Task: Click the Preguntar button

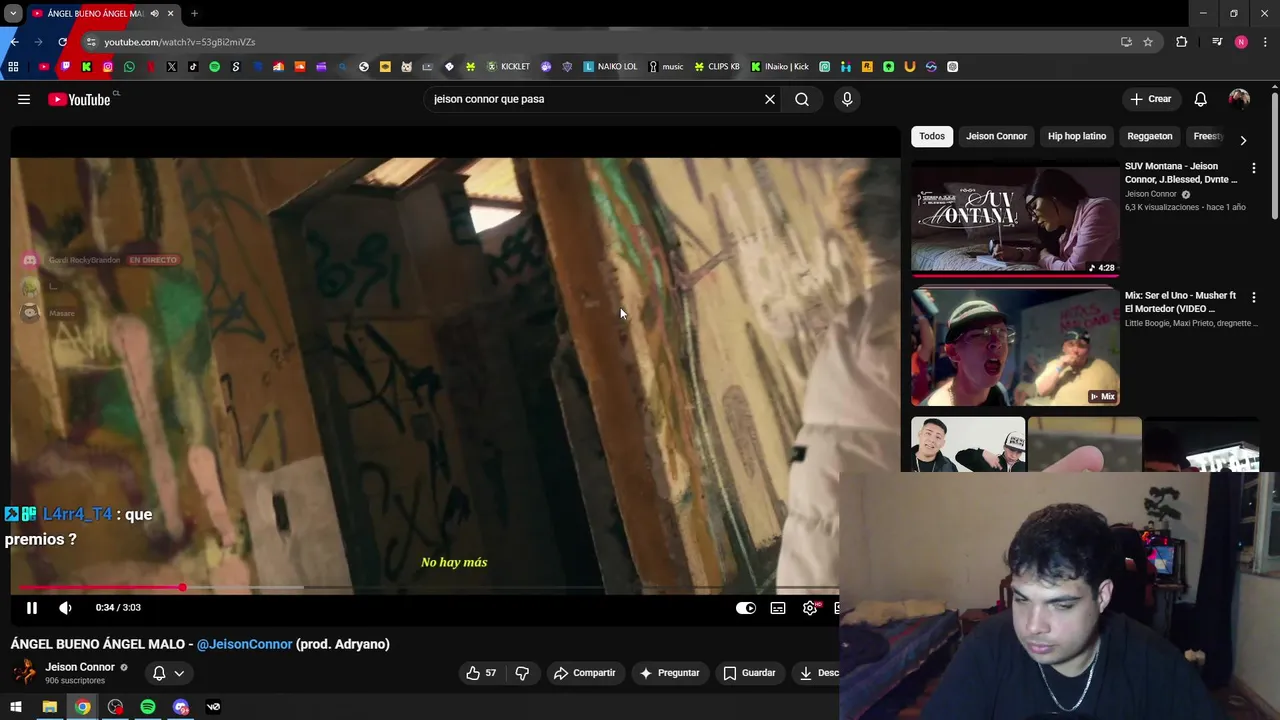Action: (670, 673)
